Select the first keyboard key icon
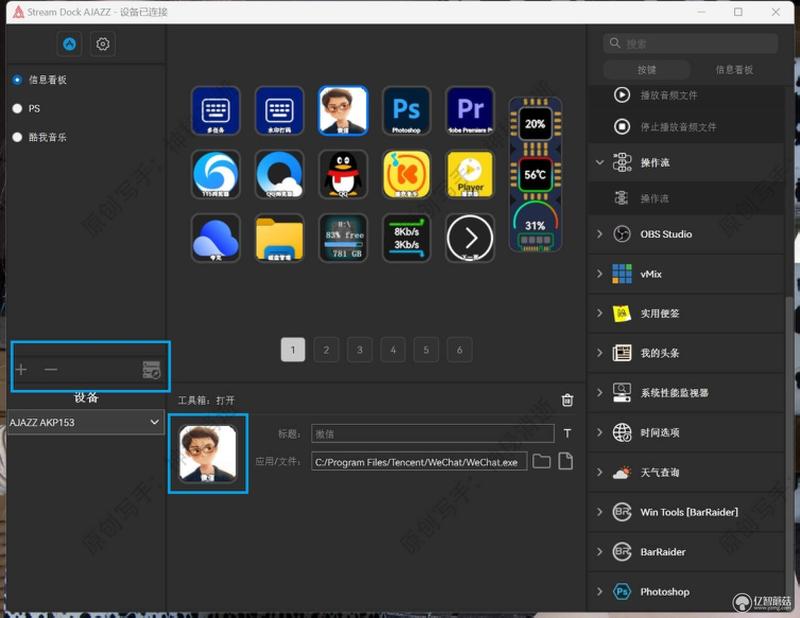800x618 pixels. [x=216, y=111]
